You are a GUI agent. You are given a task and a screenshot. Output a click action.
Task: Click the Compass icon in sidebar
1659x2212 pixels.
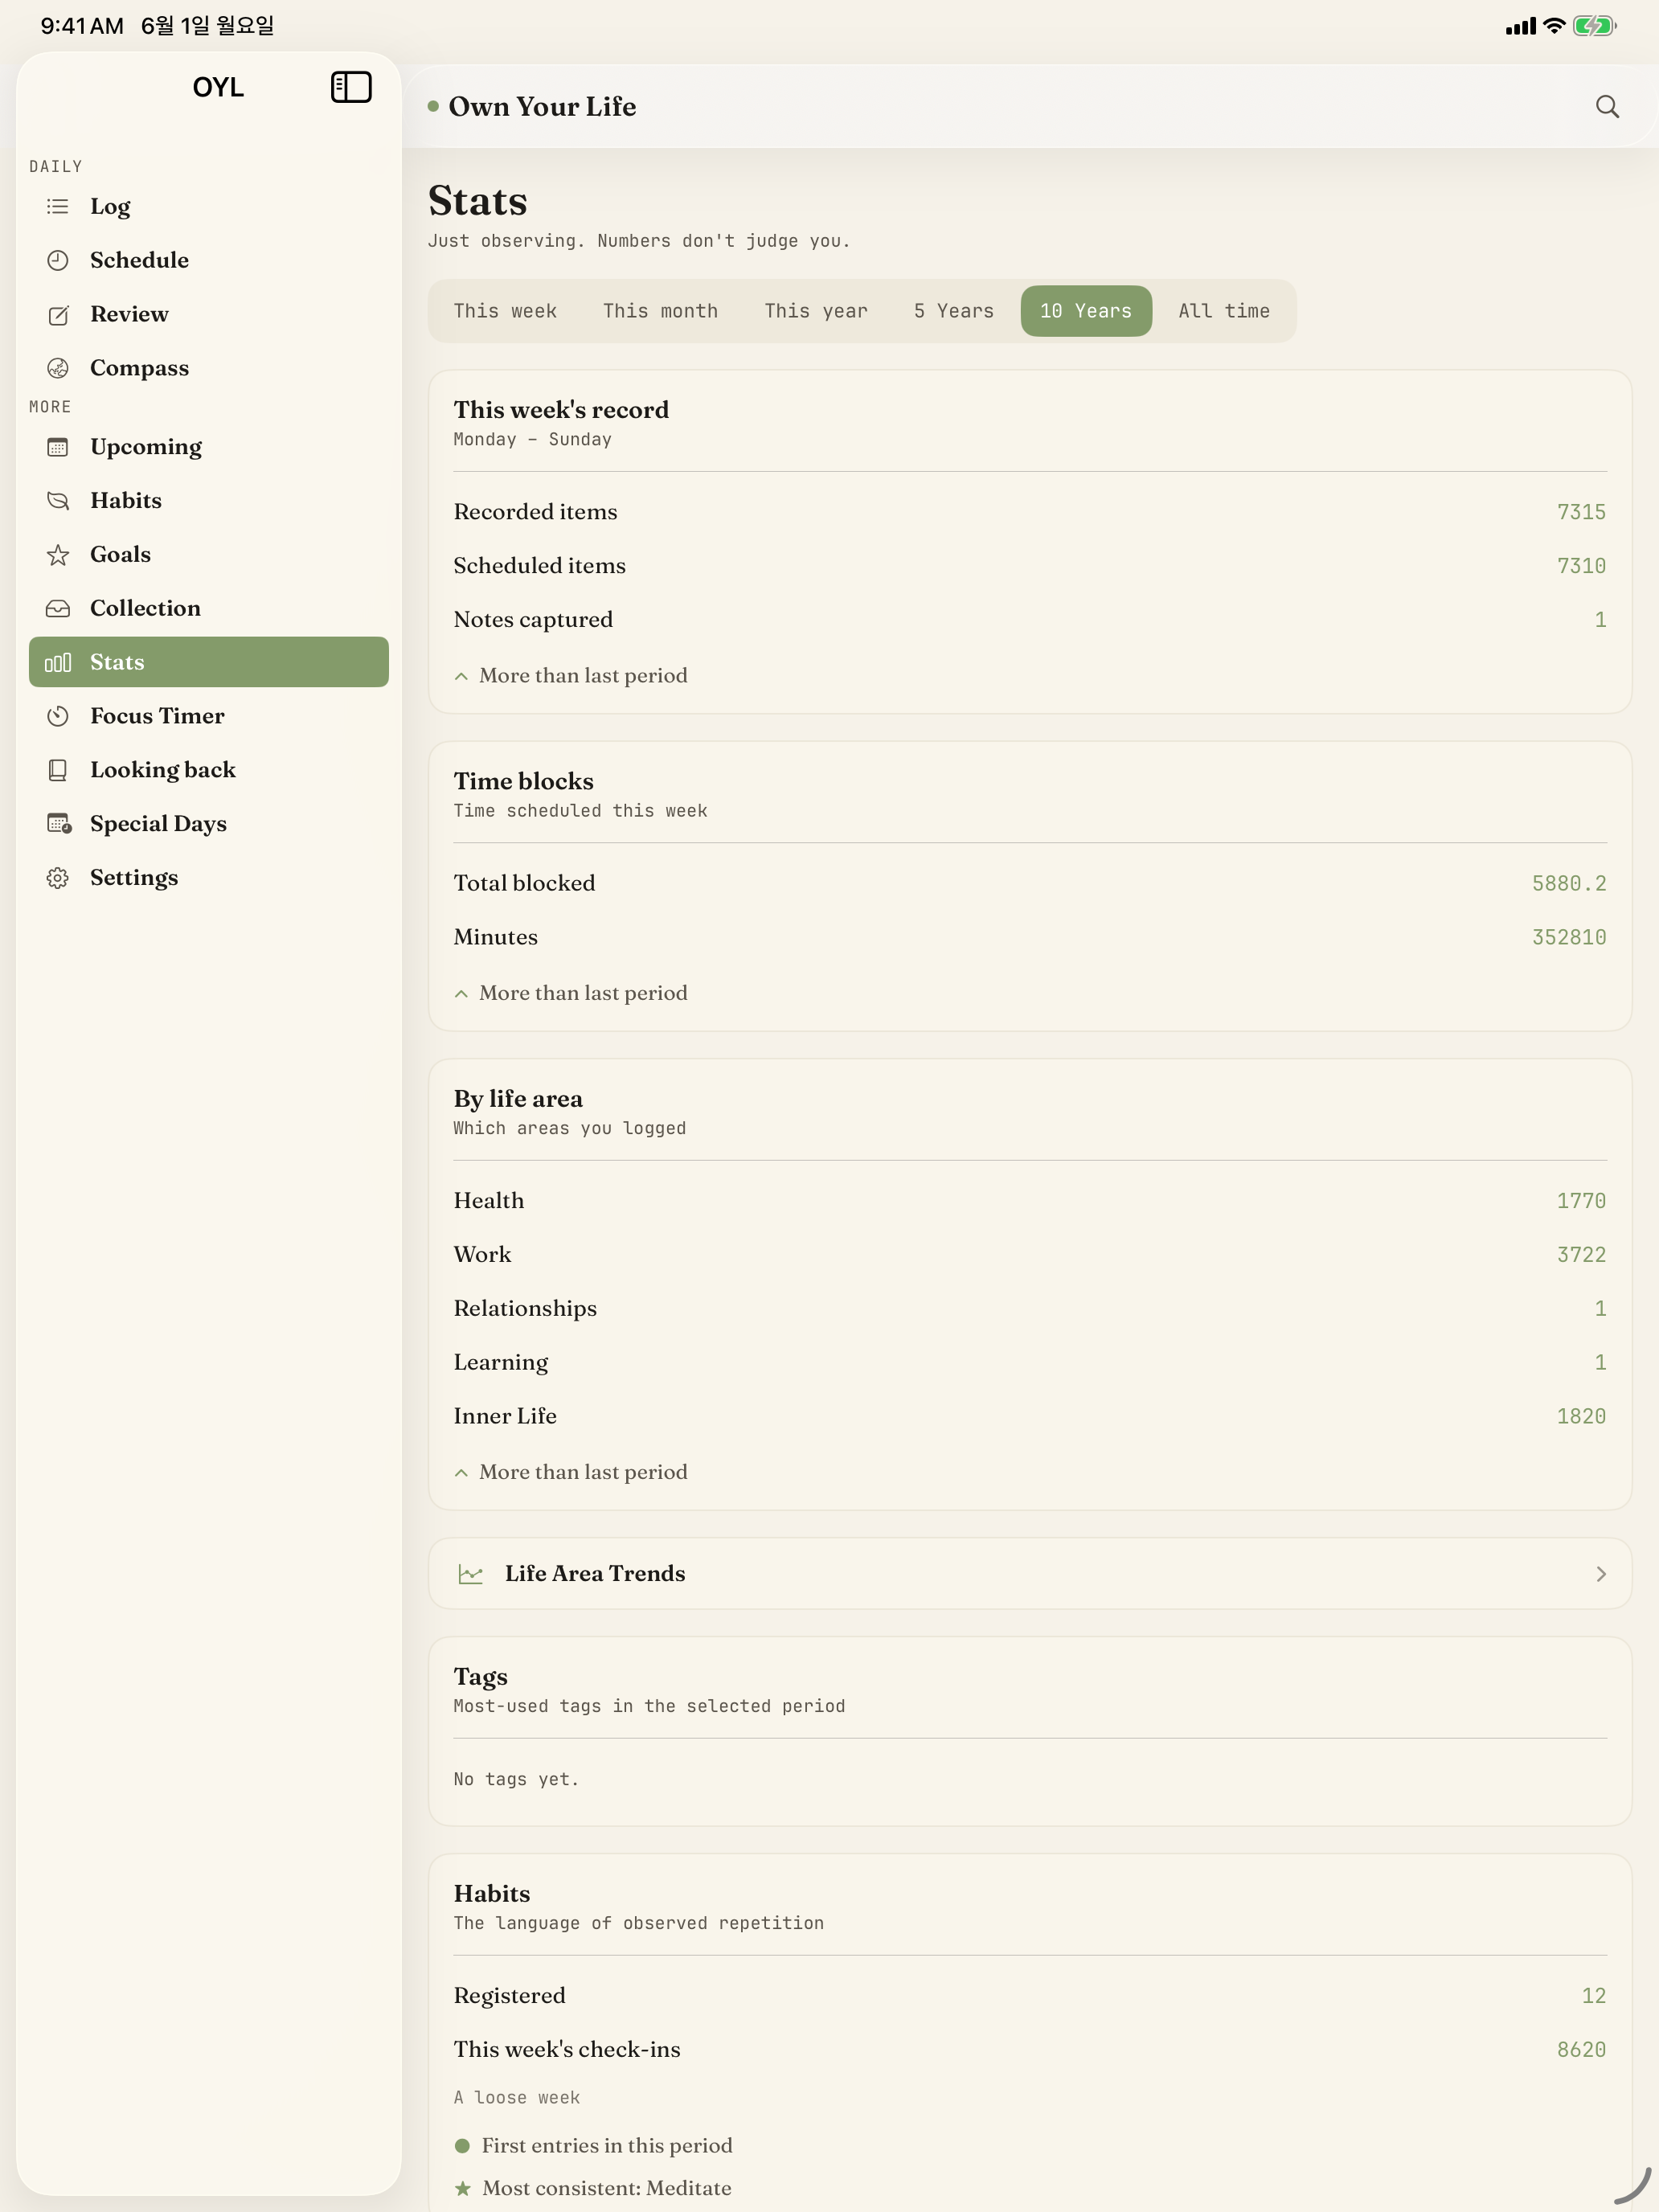(x=58, y=368)
